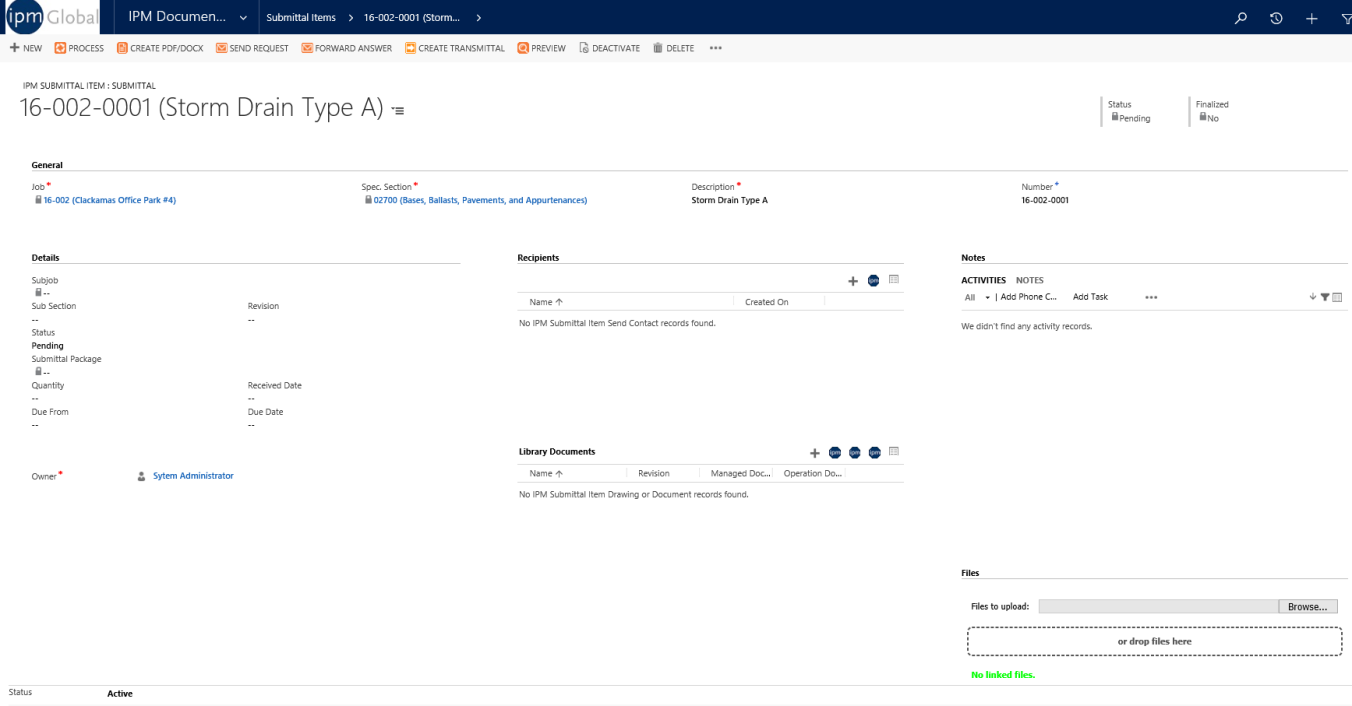
Task: Delete the record using the trash command
Action: coord(673,48)
